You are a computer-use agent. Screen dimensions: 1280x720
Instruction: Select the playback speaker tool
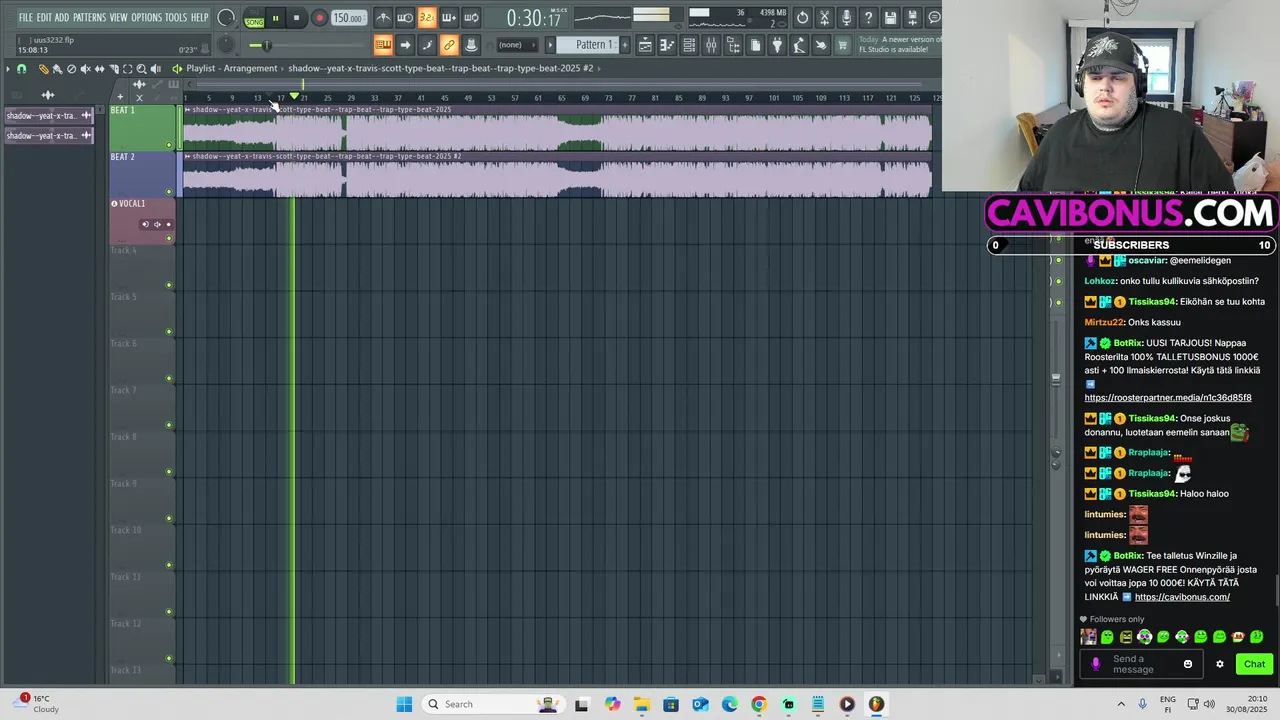(155, 69)
